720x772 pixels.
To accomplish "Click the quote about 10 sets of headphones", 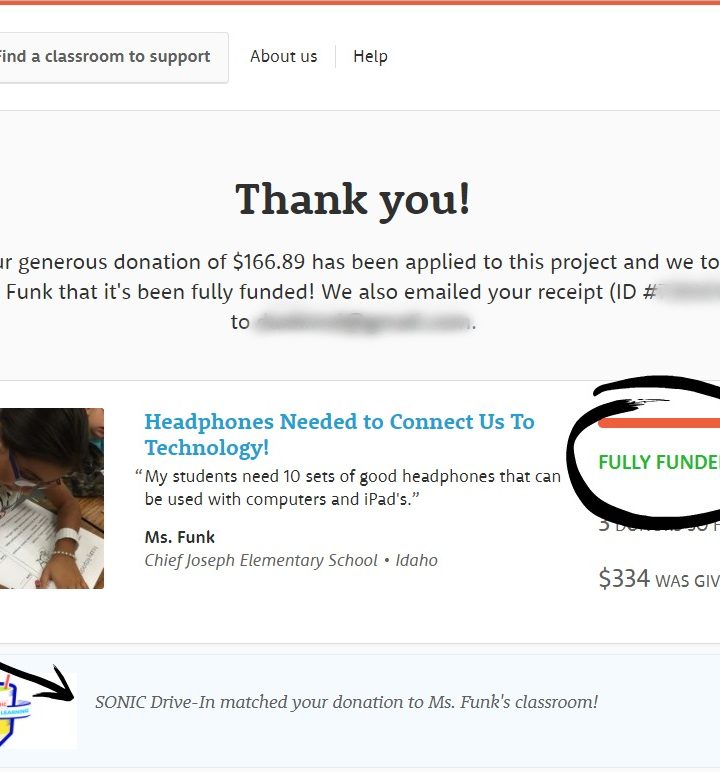I will tap(348, 488).
